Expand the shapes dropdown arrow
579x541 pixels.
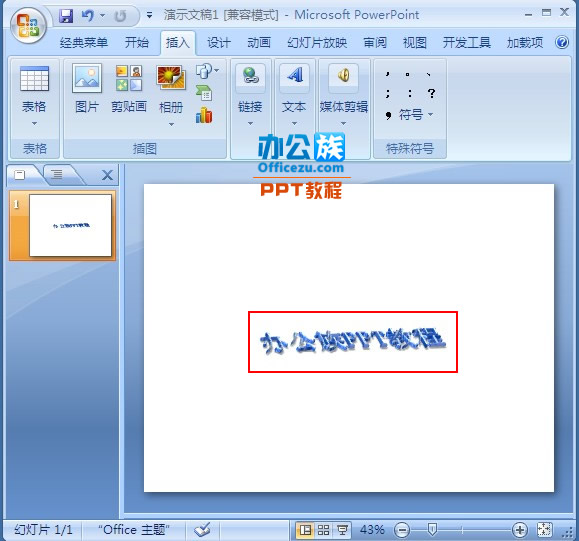click(216, 70)
